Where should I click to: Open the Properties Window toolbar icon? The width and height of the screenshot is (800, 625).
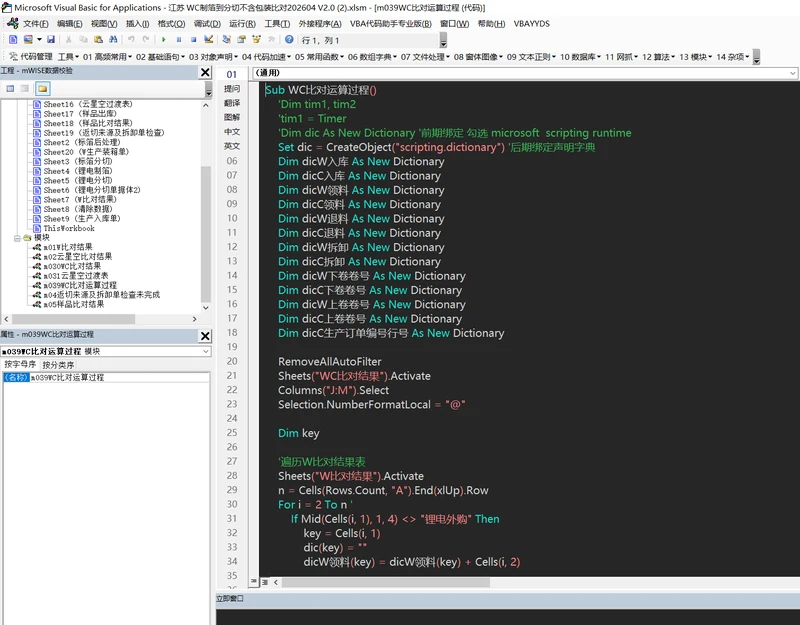pyautogui.click(x=241, y=39)
